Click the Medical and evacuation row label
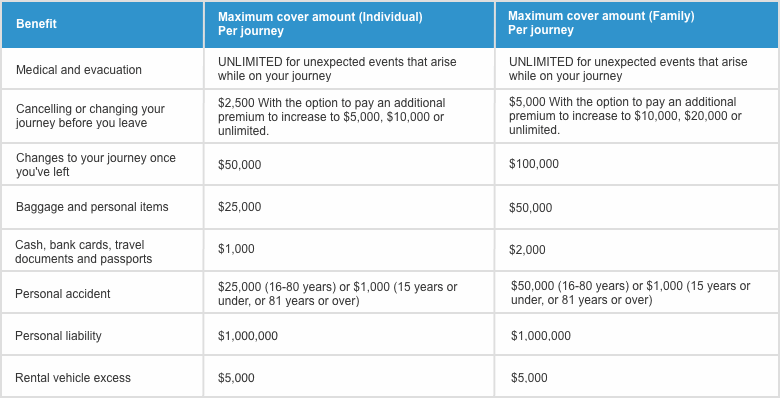 [79, 70]
